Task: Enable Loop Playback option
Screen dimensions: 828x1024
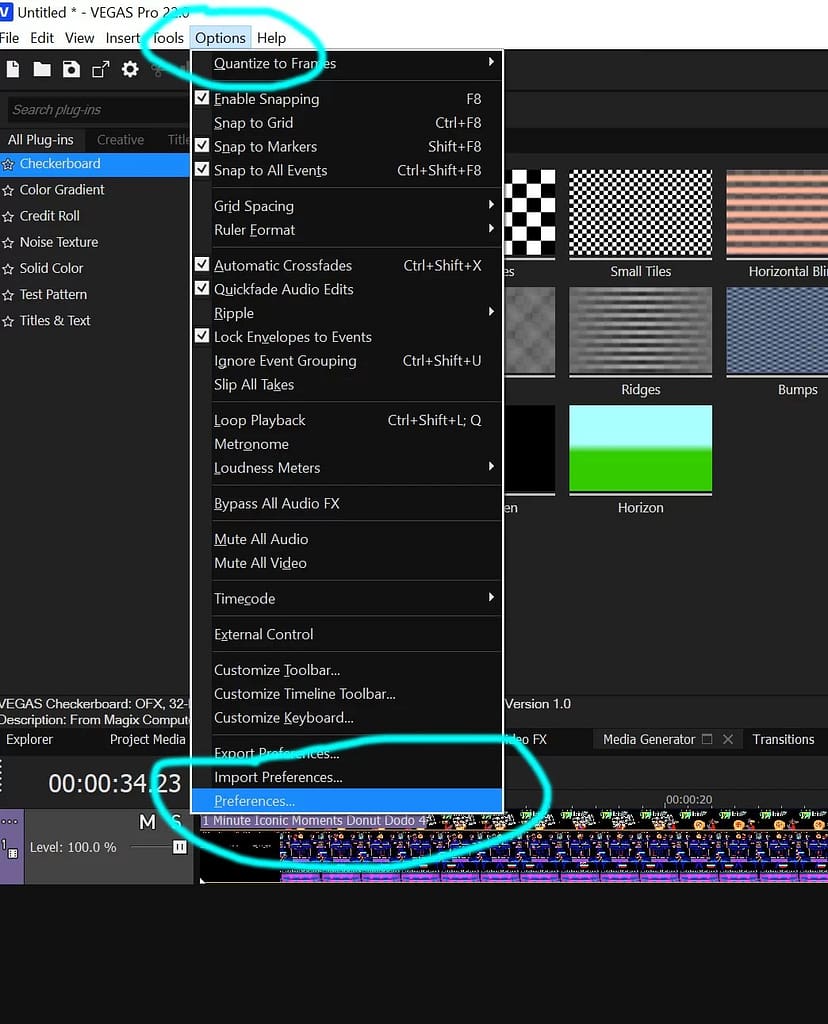Action: point(347,420)
